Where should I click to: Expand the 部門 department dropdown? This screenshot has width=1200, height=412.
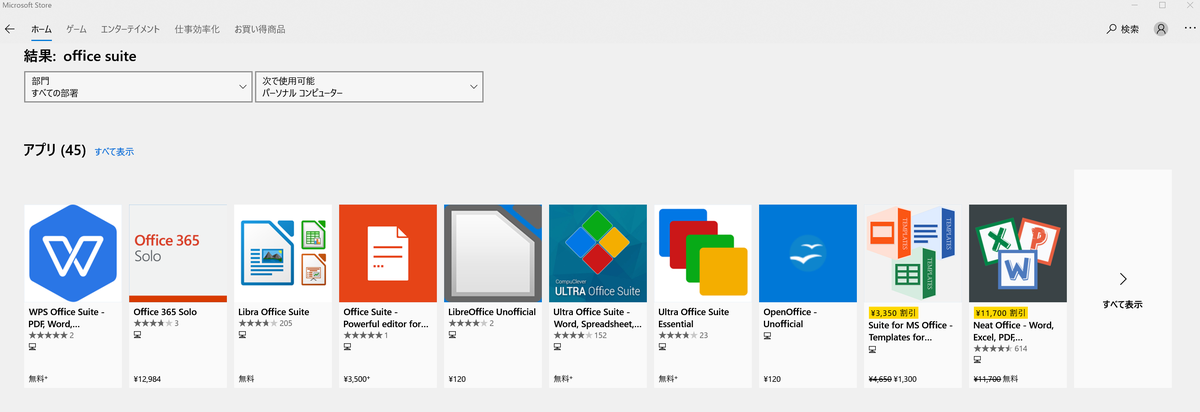point(138,86)
